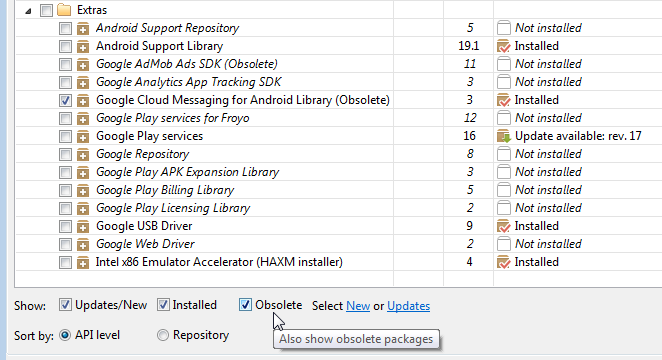Image resolution: width=662 pixels, height=360 pixels.
Task: Select the Google Analytics App Tracking SDK row text
Action: 188,82
